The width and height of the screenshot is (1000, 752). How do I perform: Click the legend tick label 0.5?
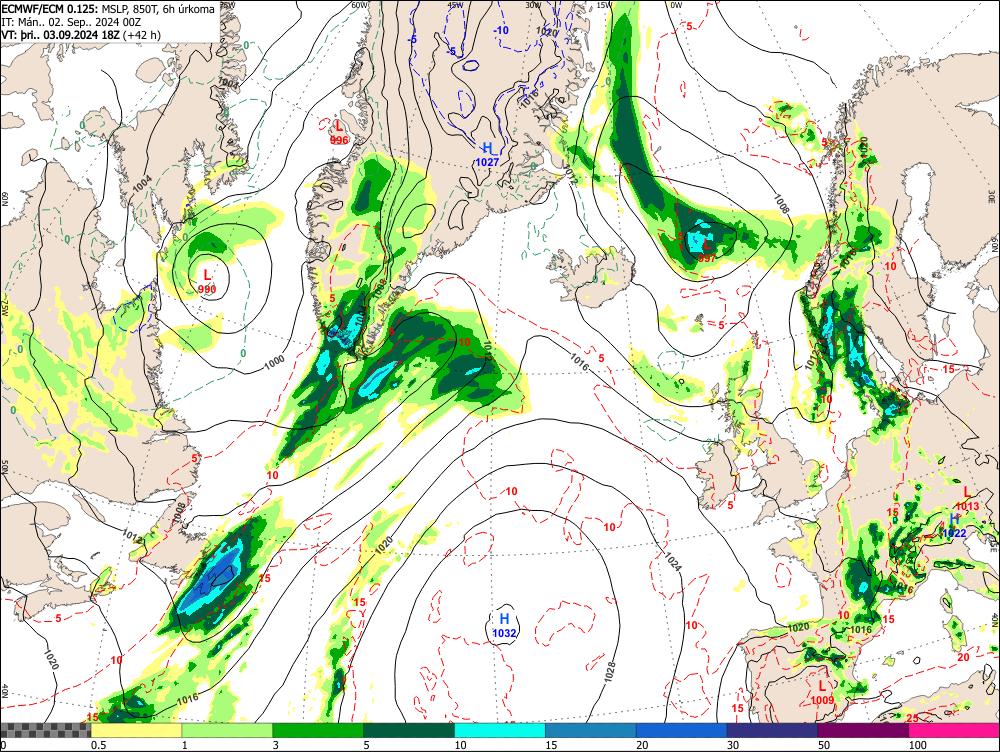[x=98, y=745]
